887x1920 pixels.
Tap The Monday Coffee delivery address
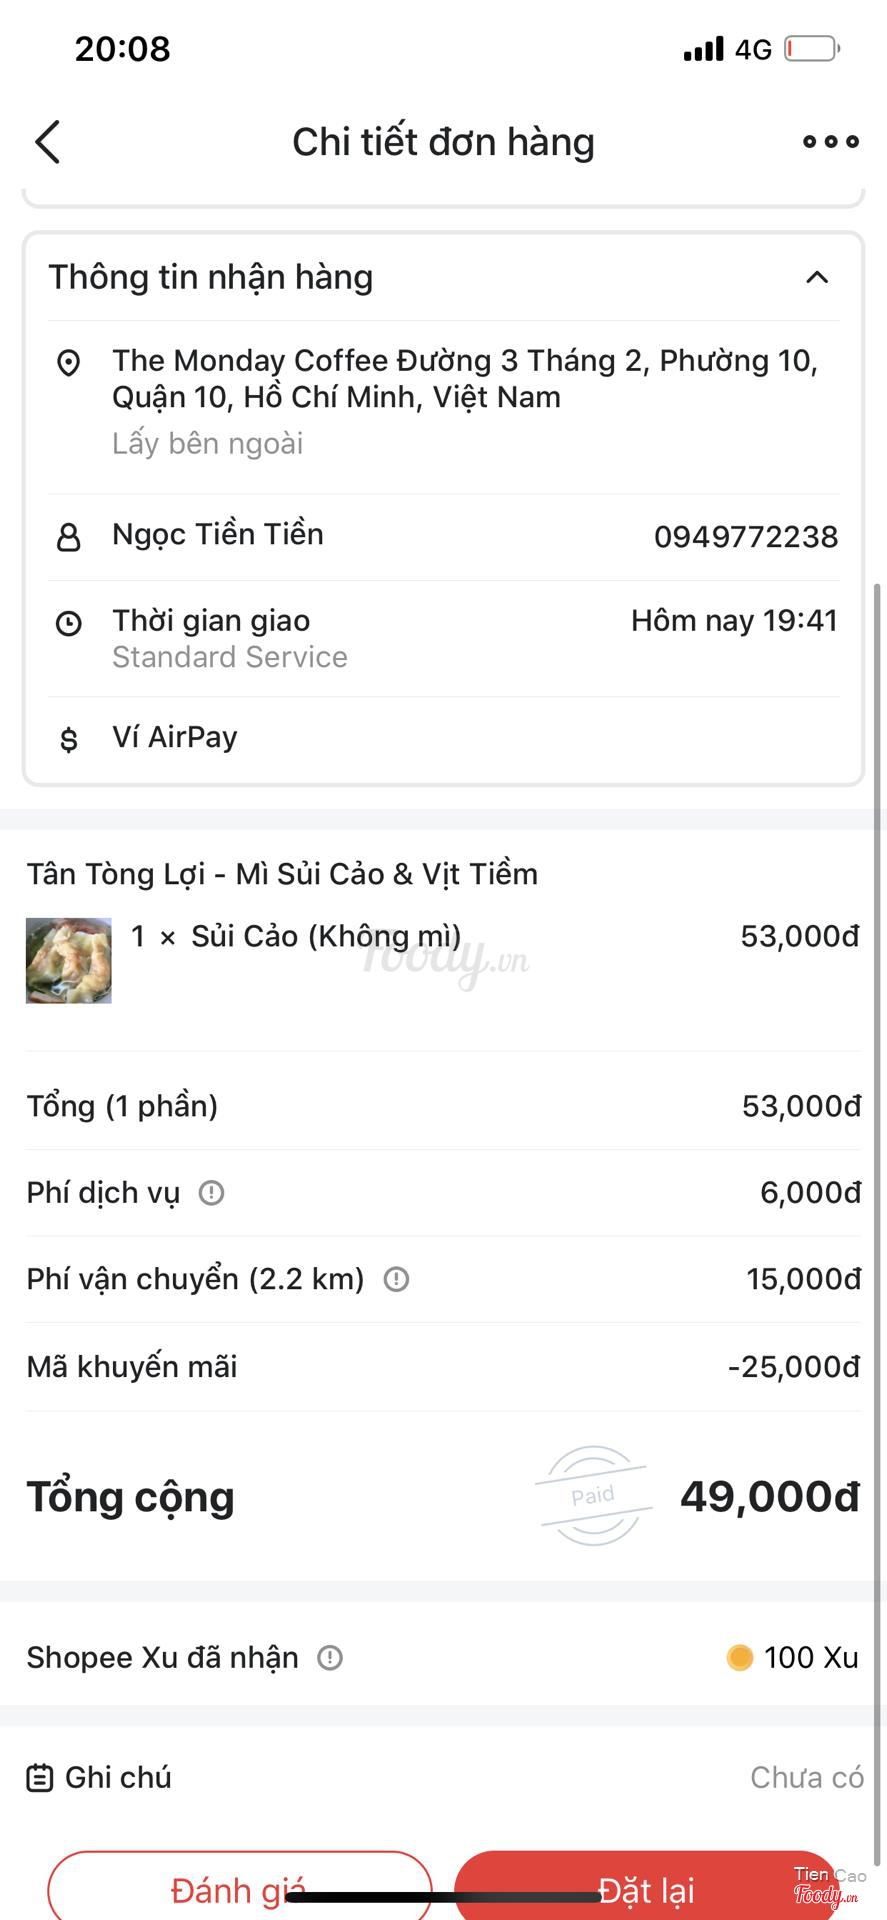[x=464, y=379]
